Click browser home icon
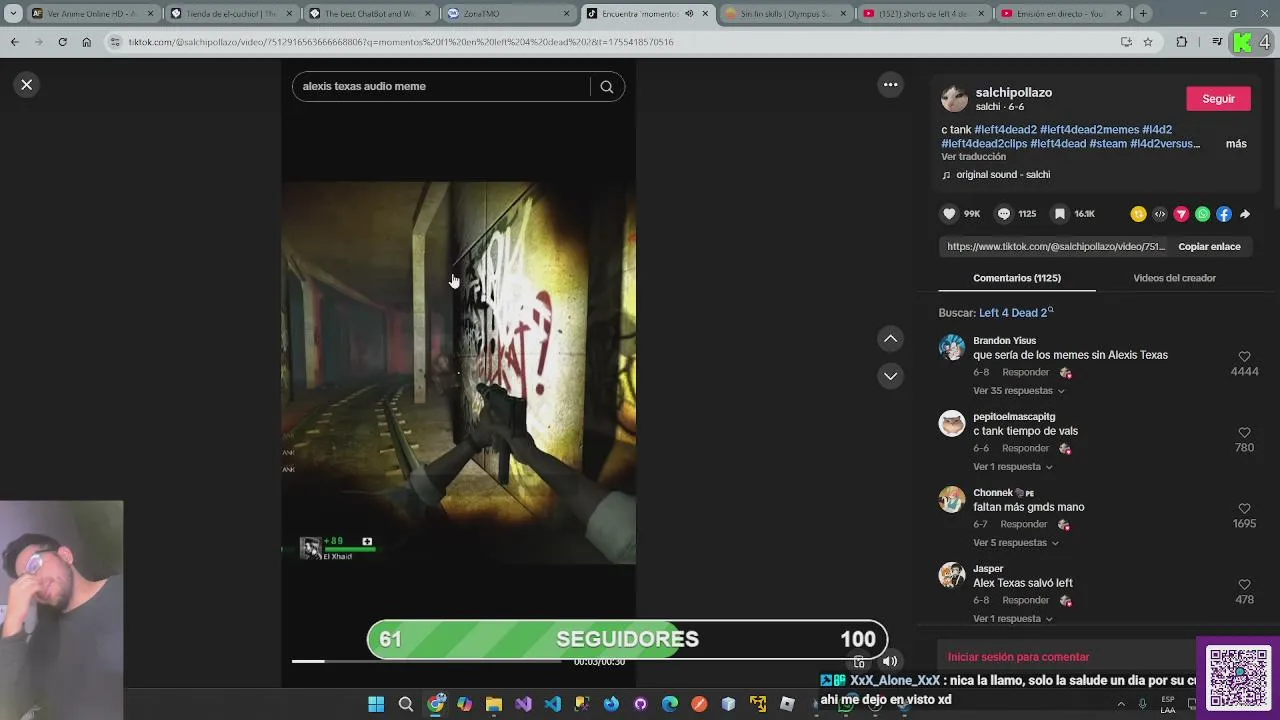This screenshot has height=720, width=1280. tap(86, 42)
